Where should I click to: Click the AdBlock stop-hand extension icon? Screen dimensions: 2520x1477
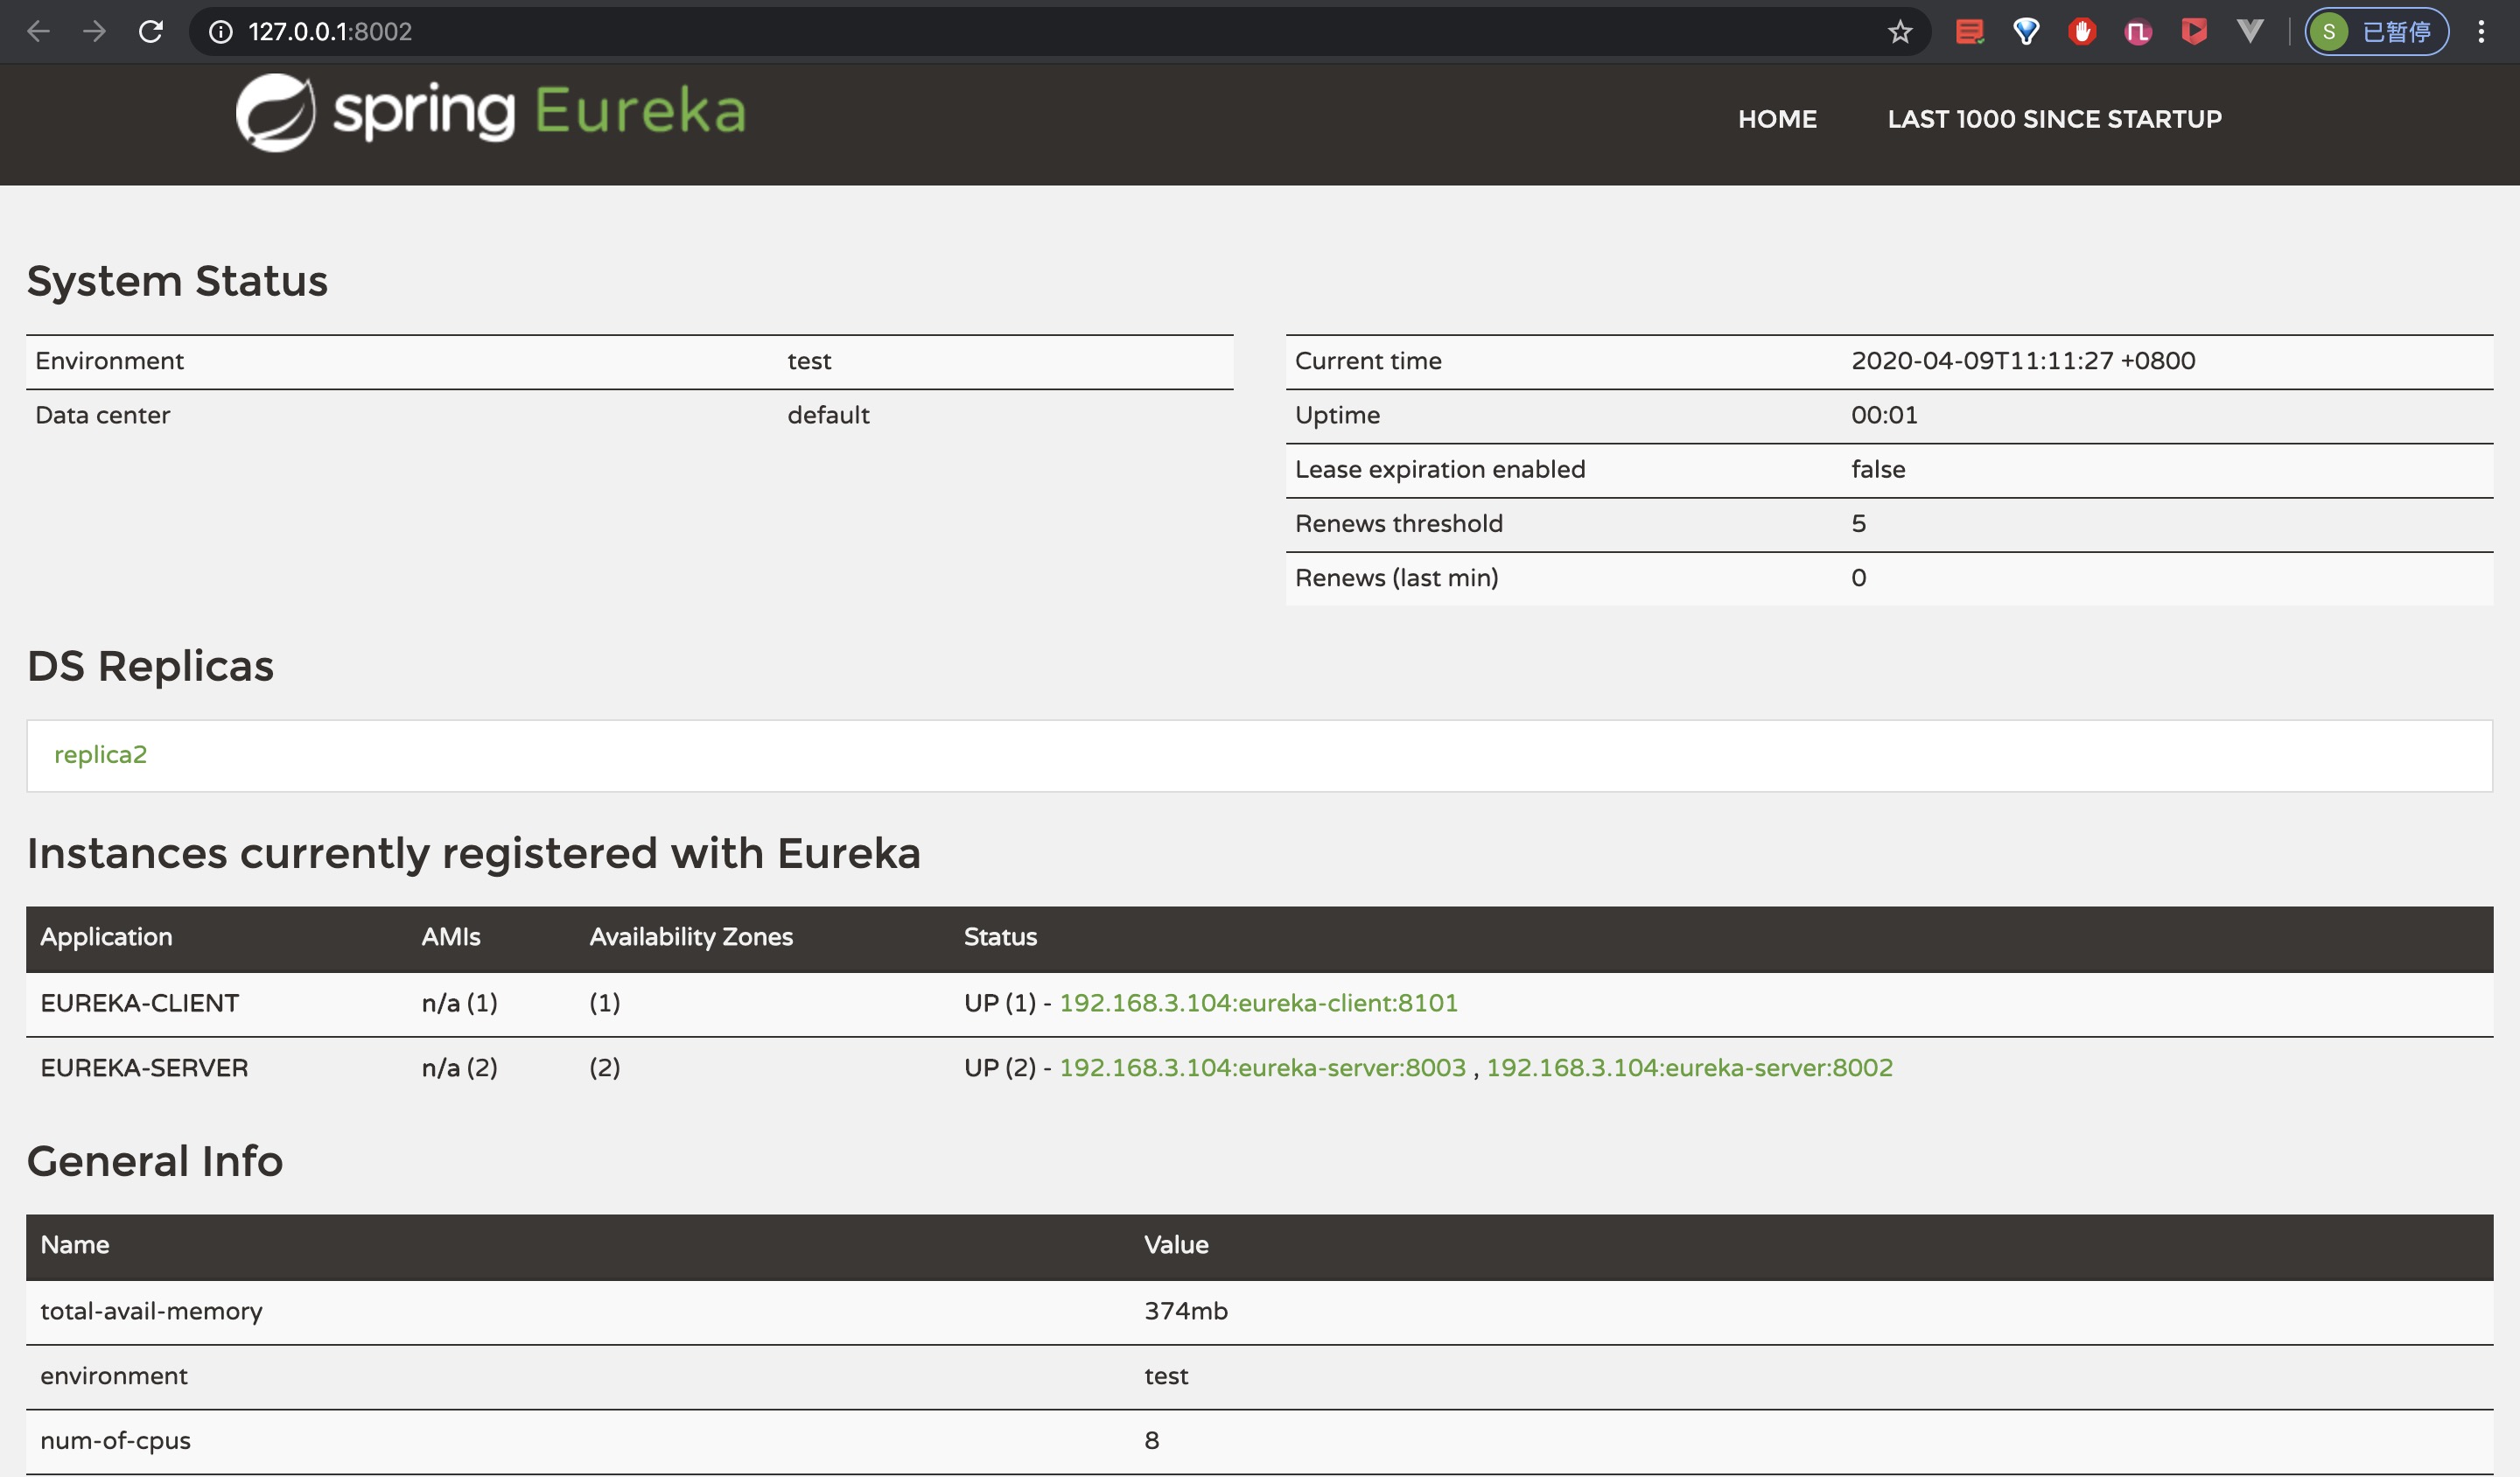click(2082, 32)
